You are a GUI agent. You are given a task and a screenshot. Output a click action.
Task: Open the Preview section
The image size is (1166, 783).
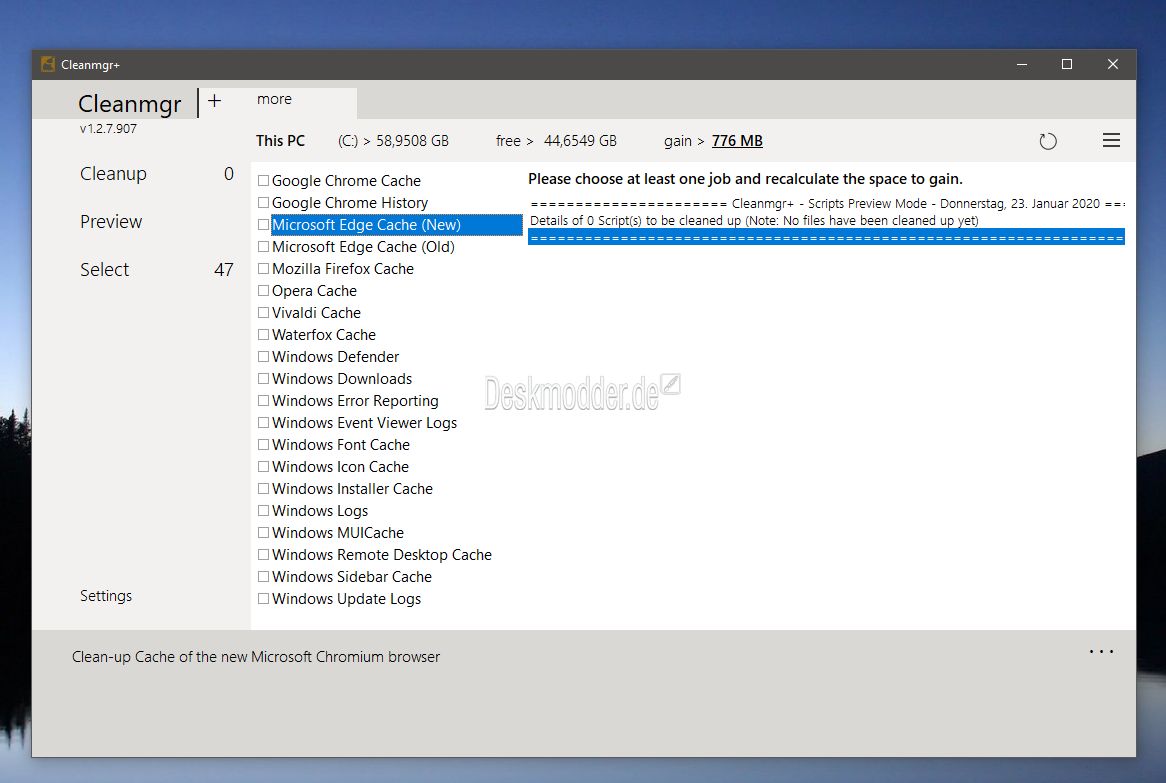(111, 222)
